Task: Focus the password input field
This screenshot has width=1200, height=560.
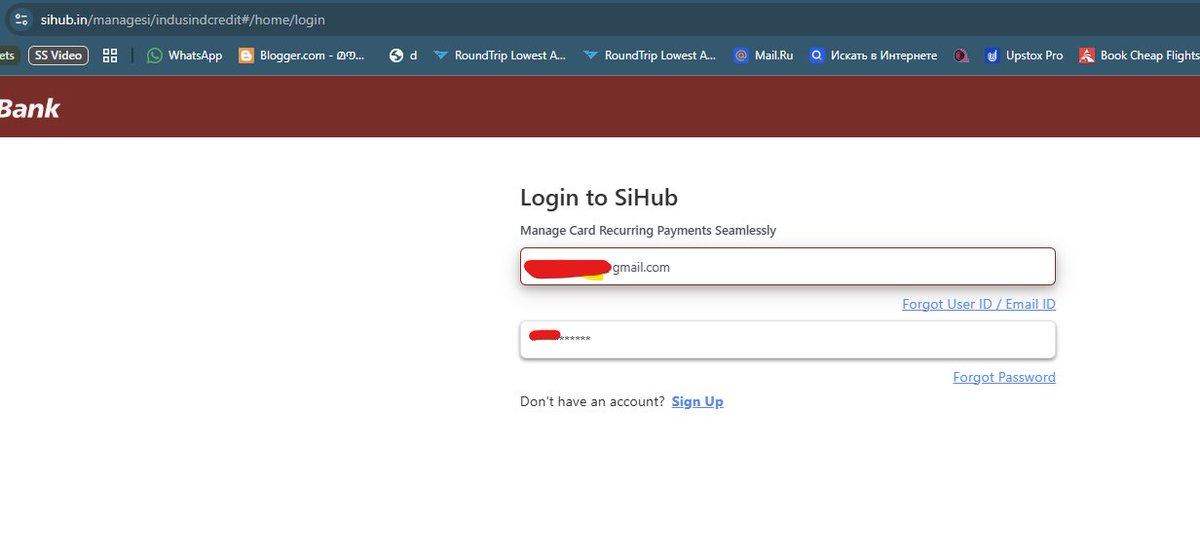Action: point(788,339)
